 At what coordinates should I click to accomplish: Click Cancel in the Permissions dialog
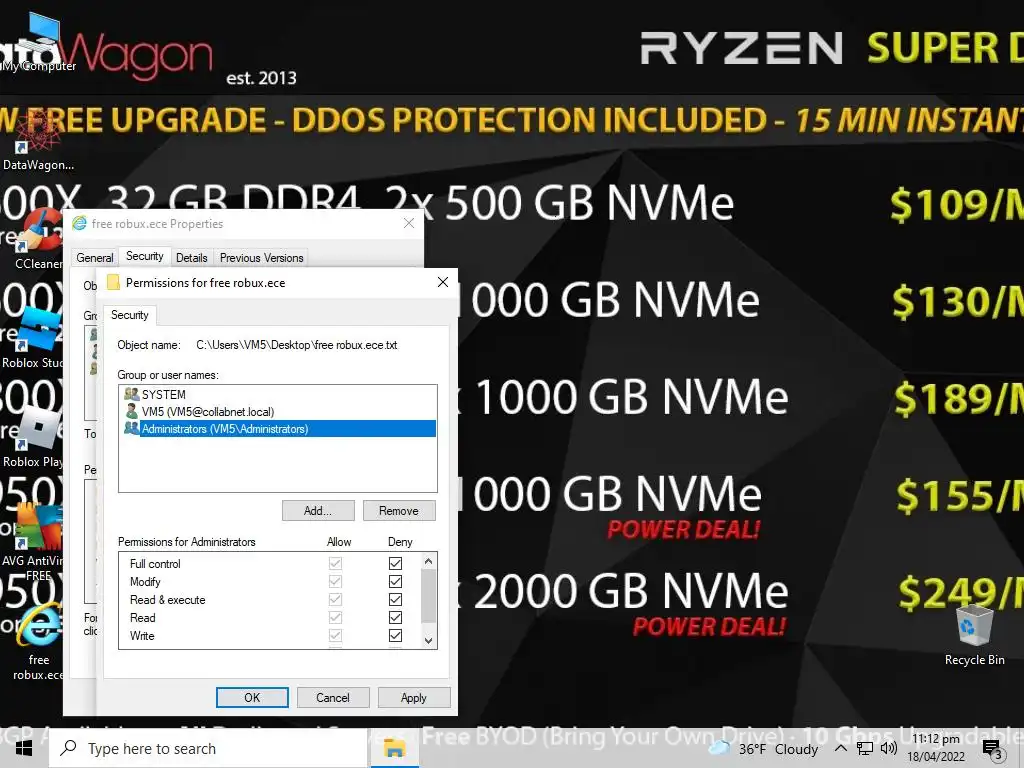(x=333, y=697)
